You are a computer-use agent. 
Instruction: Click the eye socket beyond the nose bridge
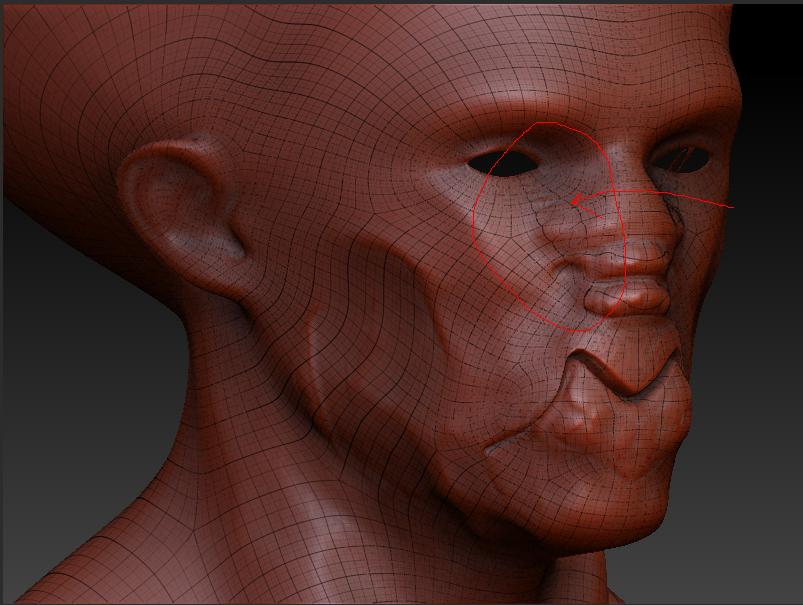682,158
